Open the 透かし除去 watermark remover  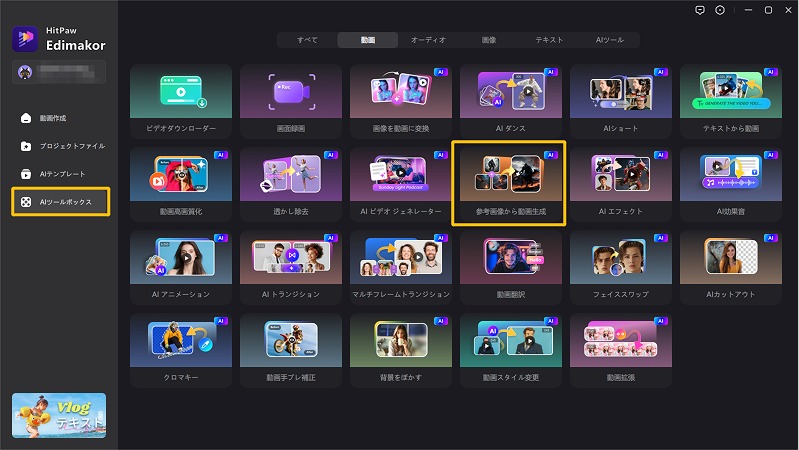tap(291, 184)
